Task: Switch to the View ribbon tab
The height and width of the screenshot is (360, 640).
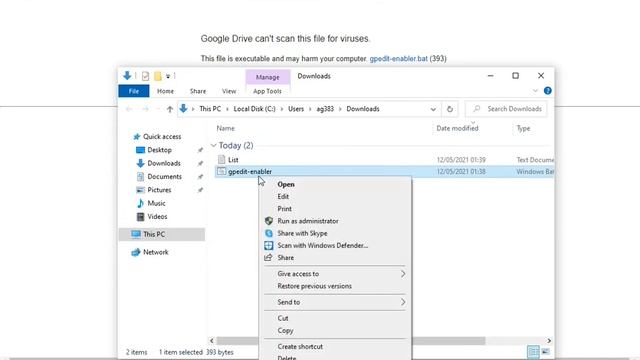Action: tap(229, 91)
